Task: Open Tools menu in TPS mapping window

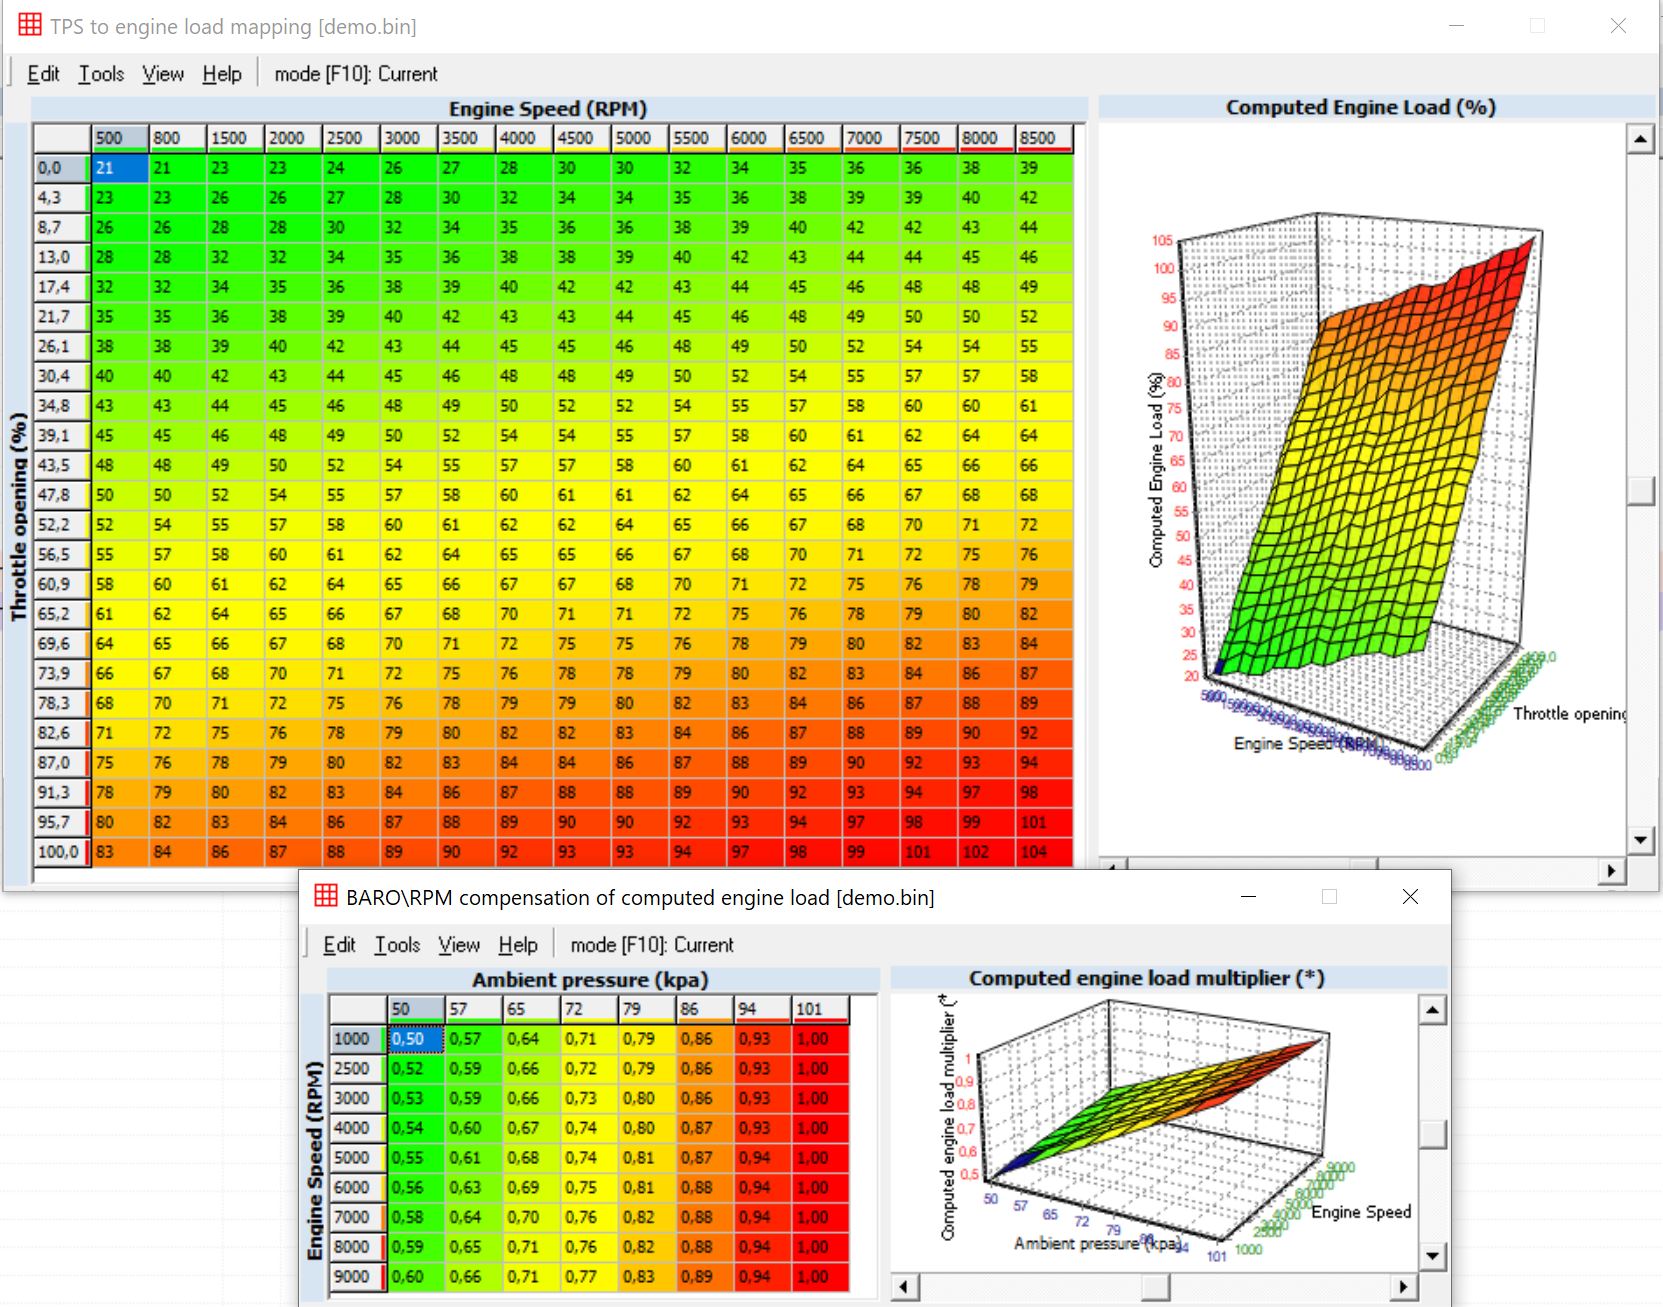Action: [x=101, y=74]
